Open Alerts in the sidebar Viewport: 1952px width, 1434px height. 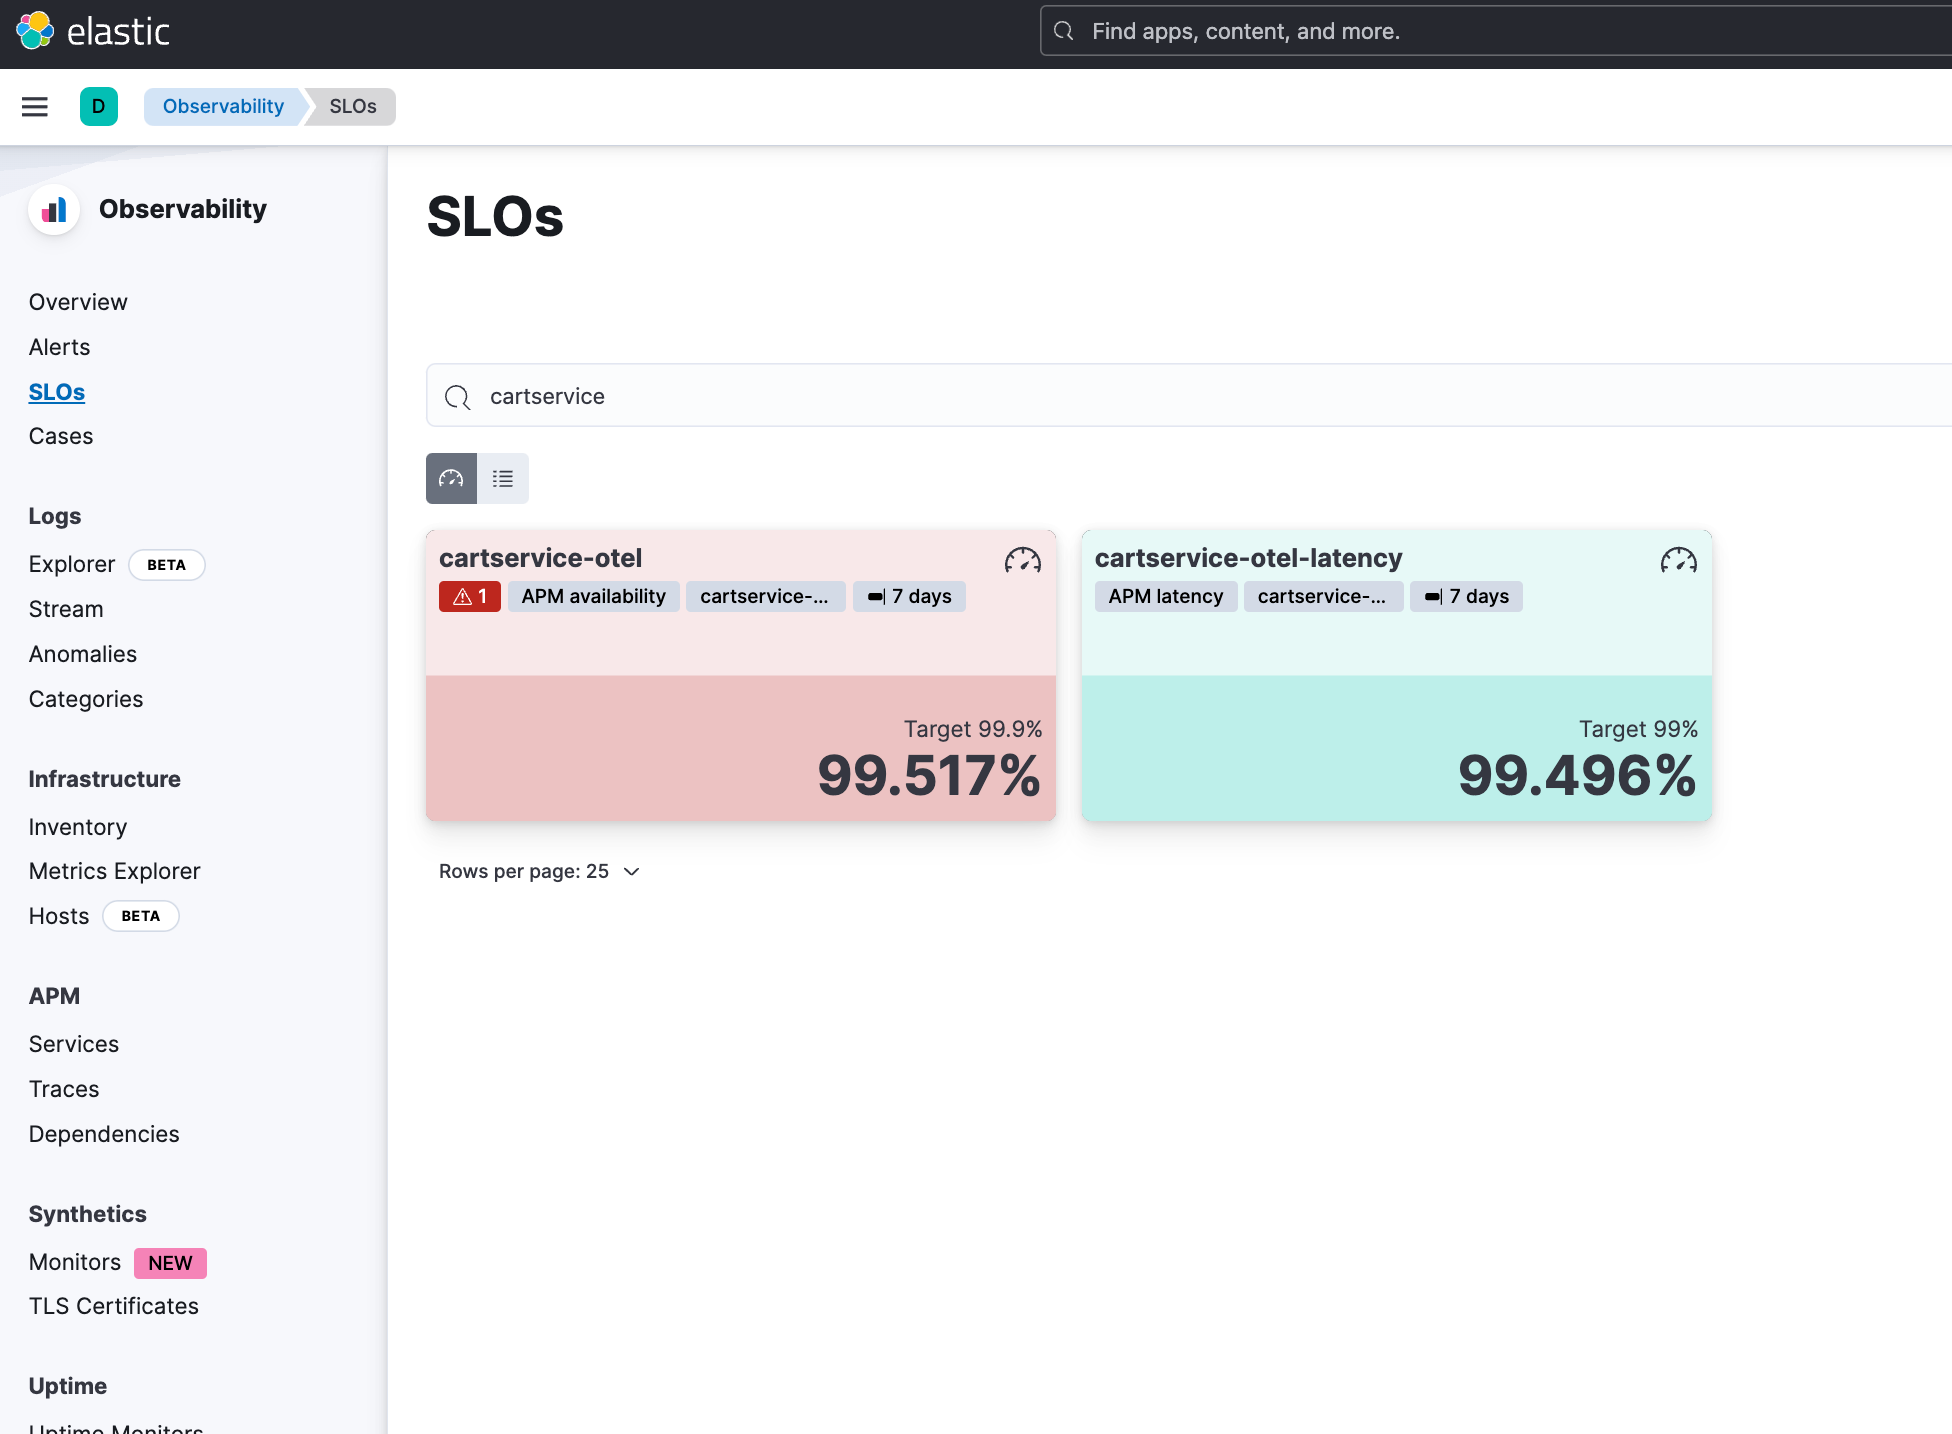59,347
